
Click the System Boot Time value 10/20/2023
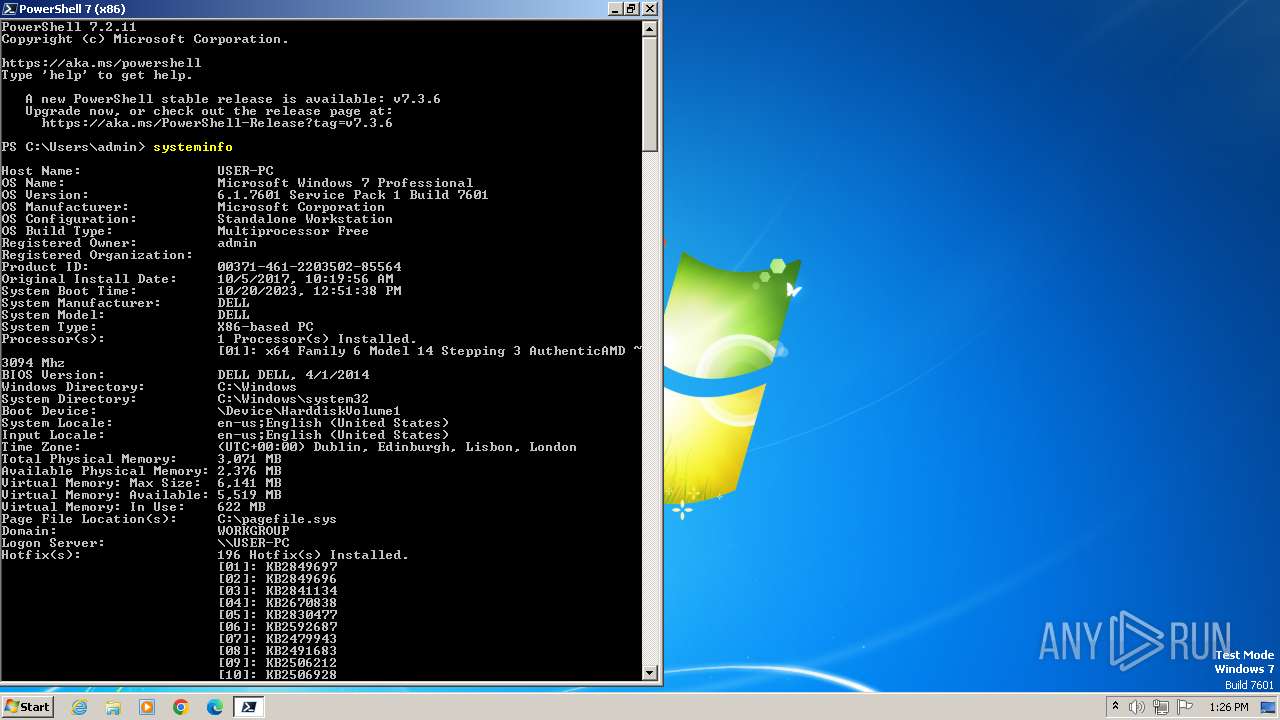click(x=309, y=291)
